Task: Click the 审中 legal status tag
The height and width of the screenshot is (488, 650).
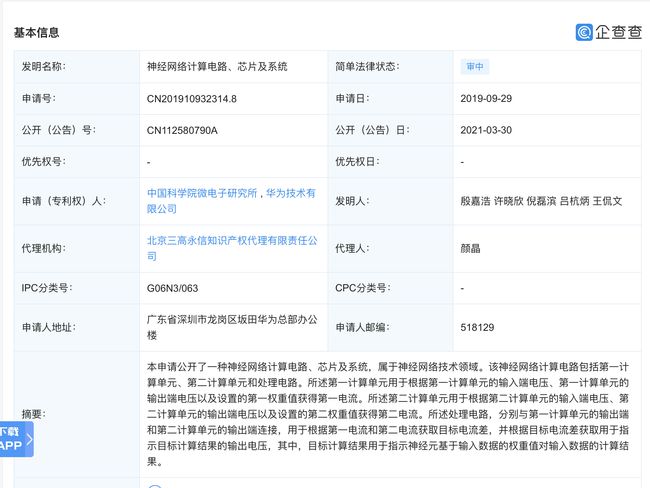Action: tap(475, 67)
